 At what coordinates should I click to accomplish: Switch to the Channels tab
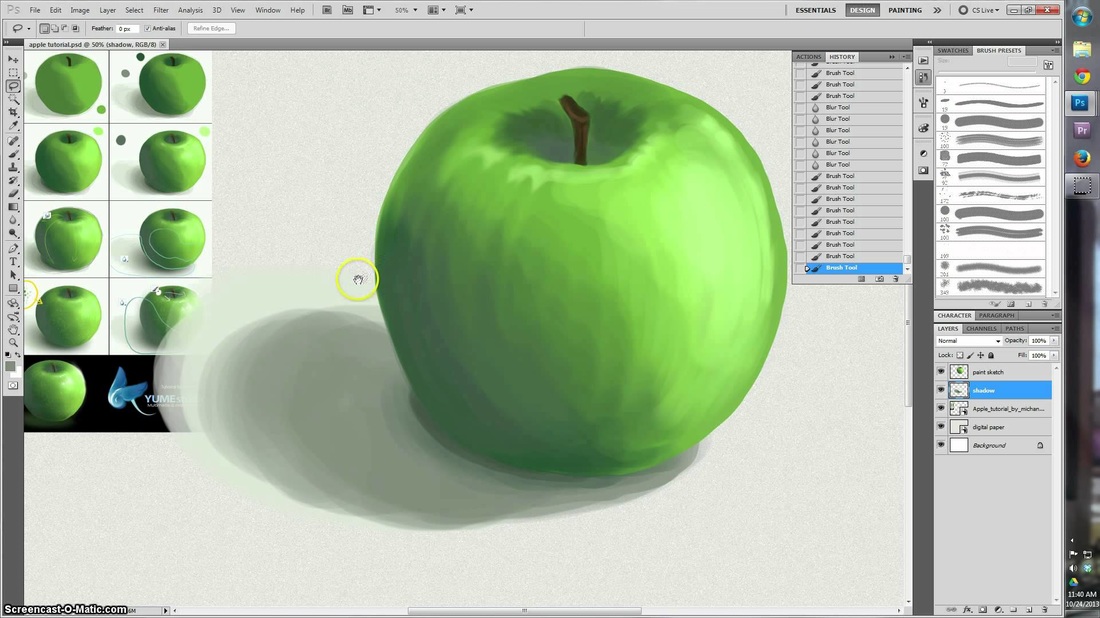[981, 328]
